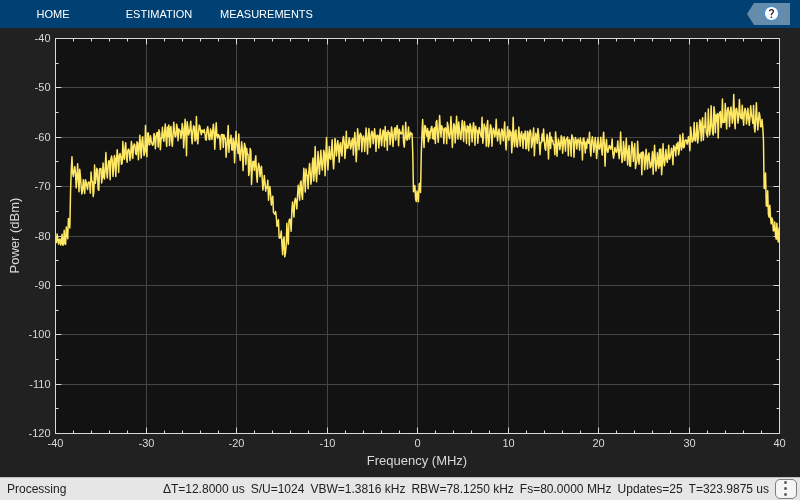
Task: Click the 40 tick label on frequency axis
Action: (779, 443)
